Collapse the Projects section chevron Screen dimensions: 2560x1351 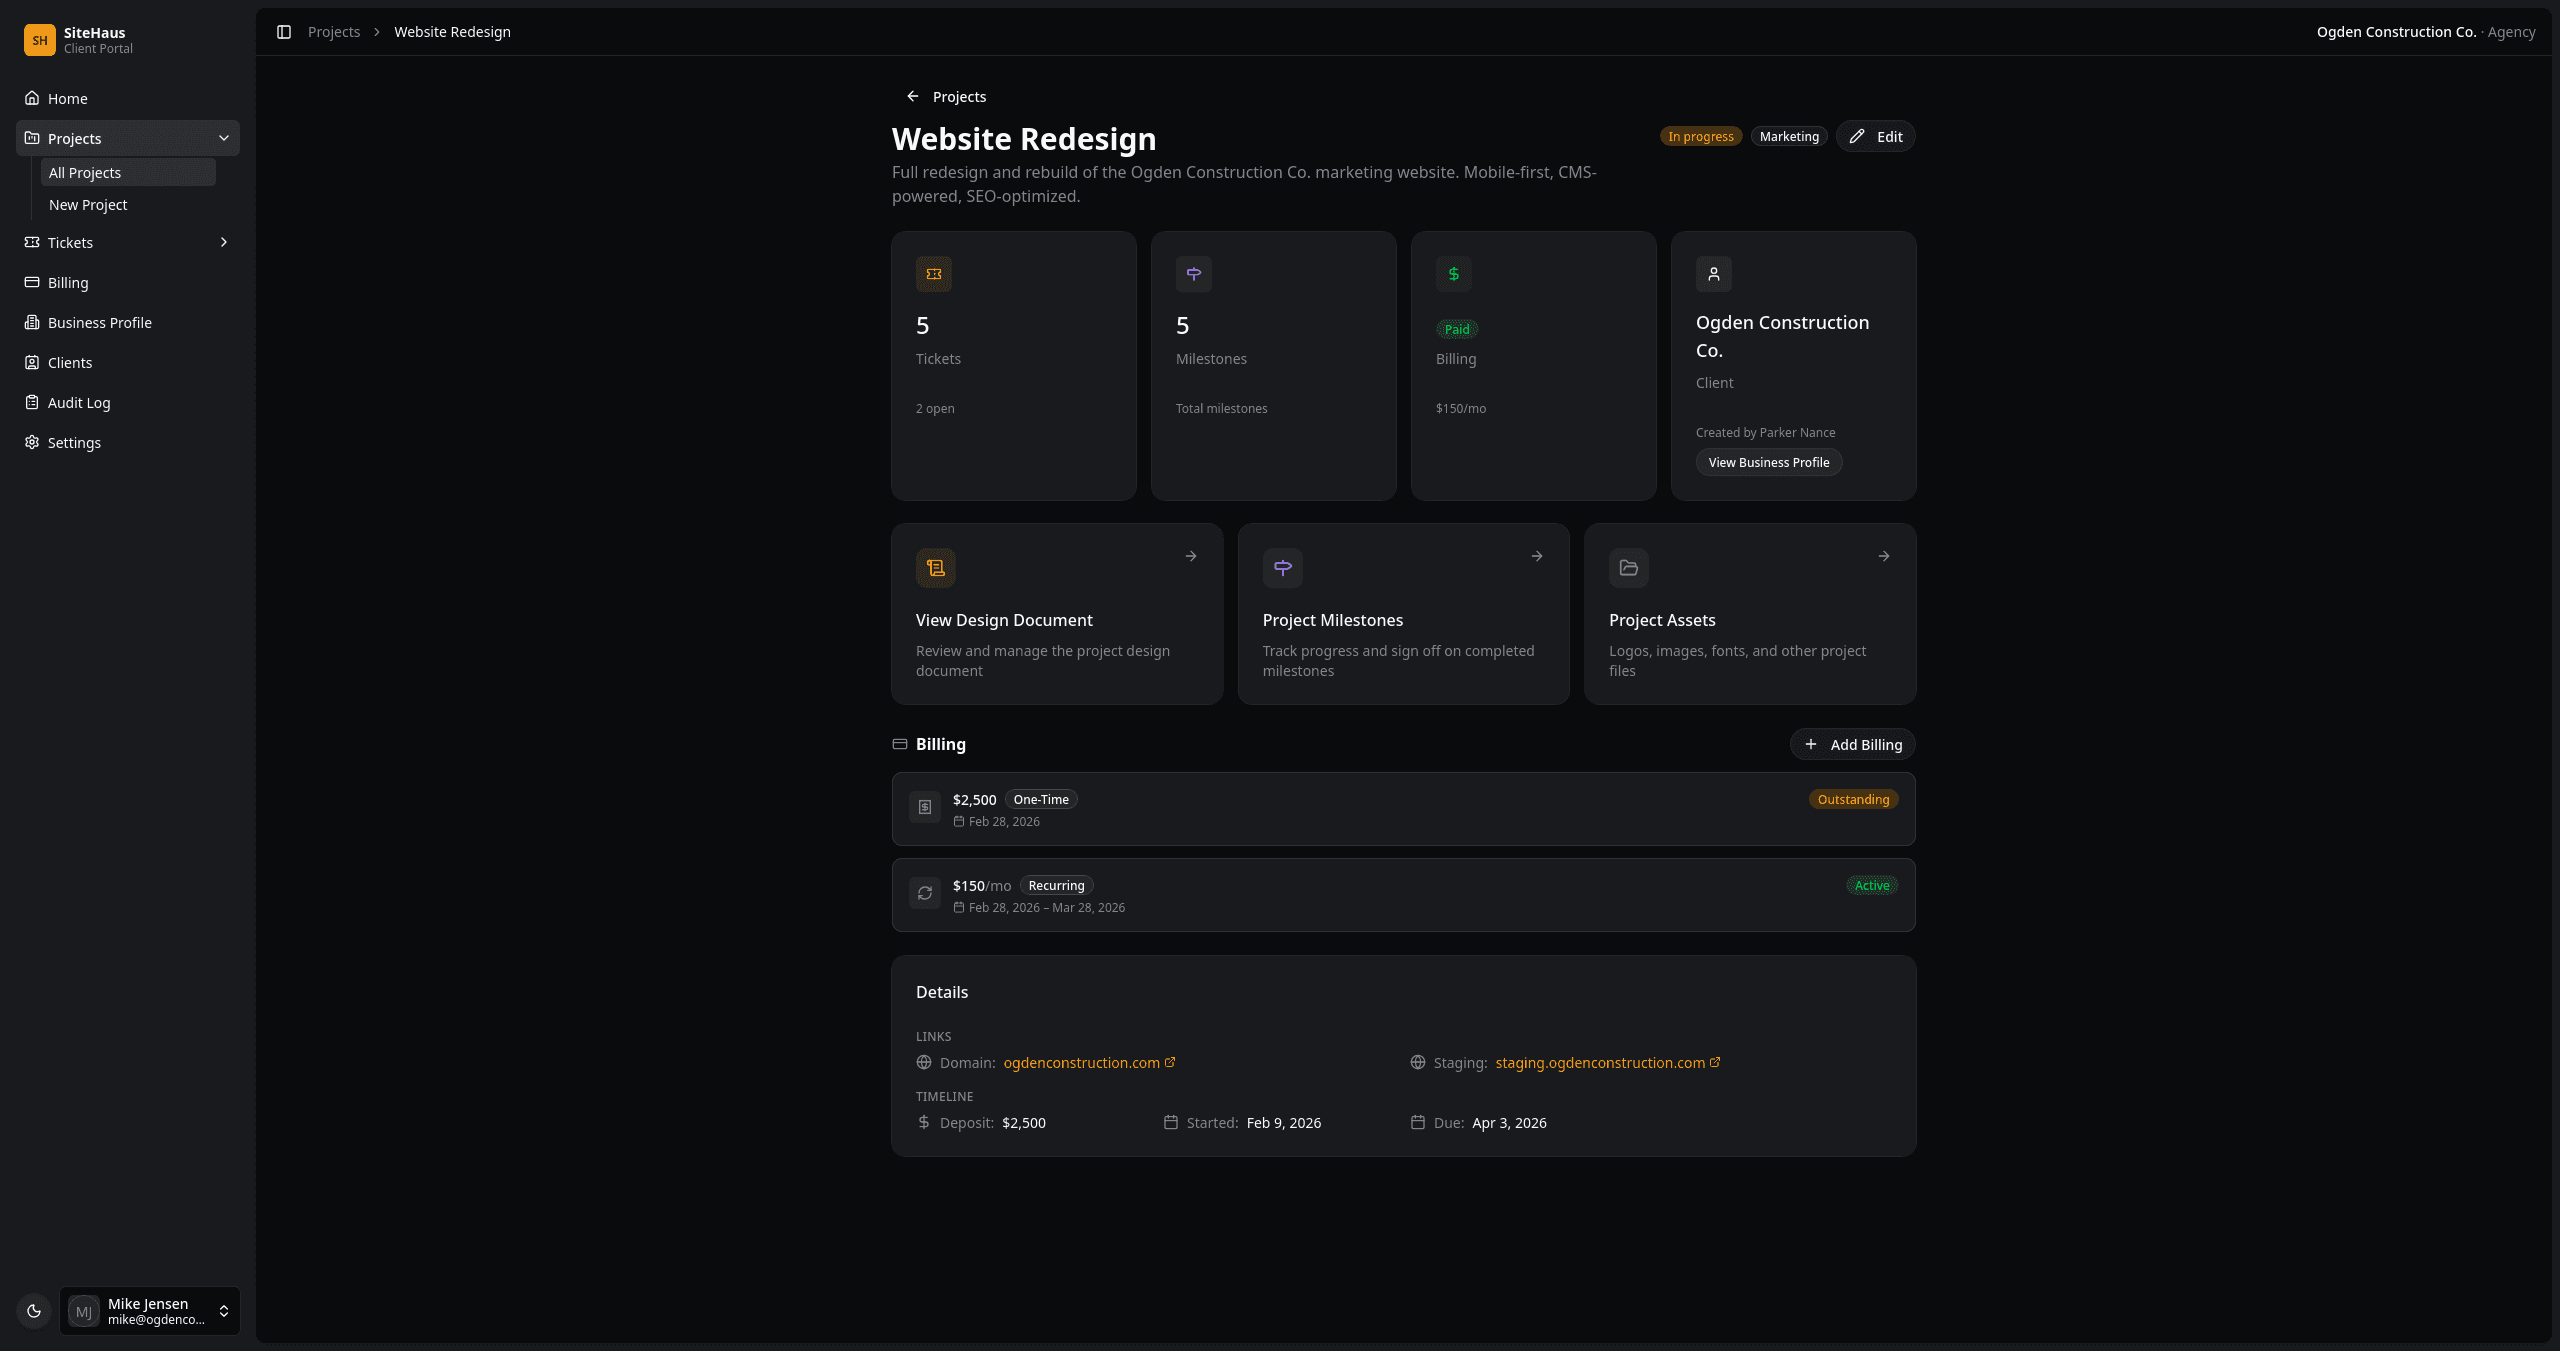pyautogui.click(x=223, y=138)
